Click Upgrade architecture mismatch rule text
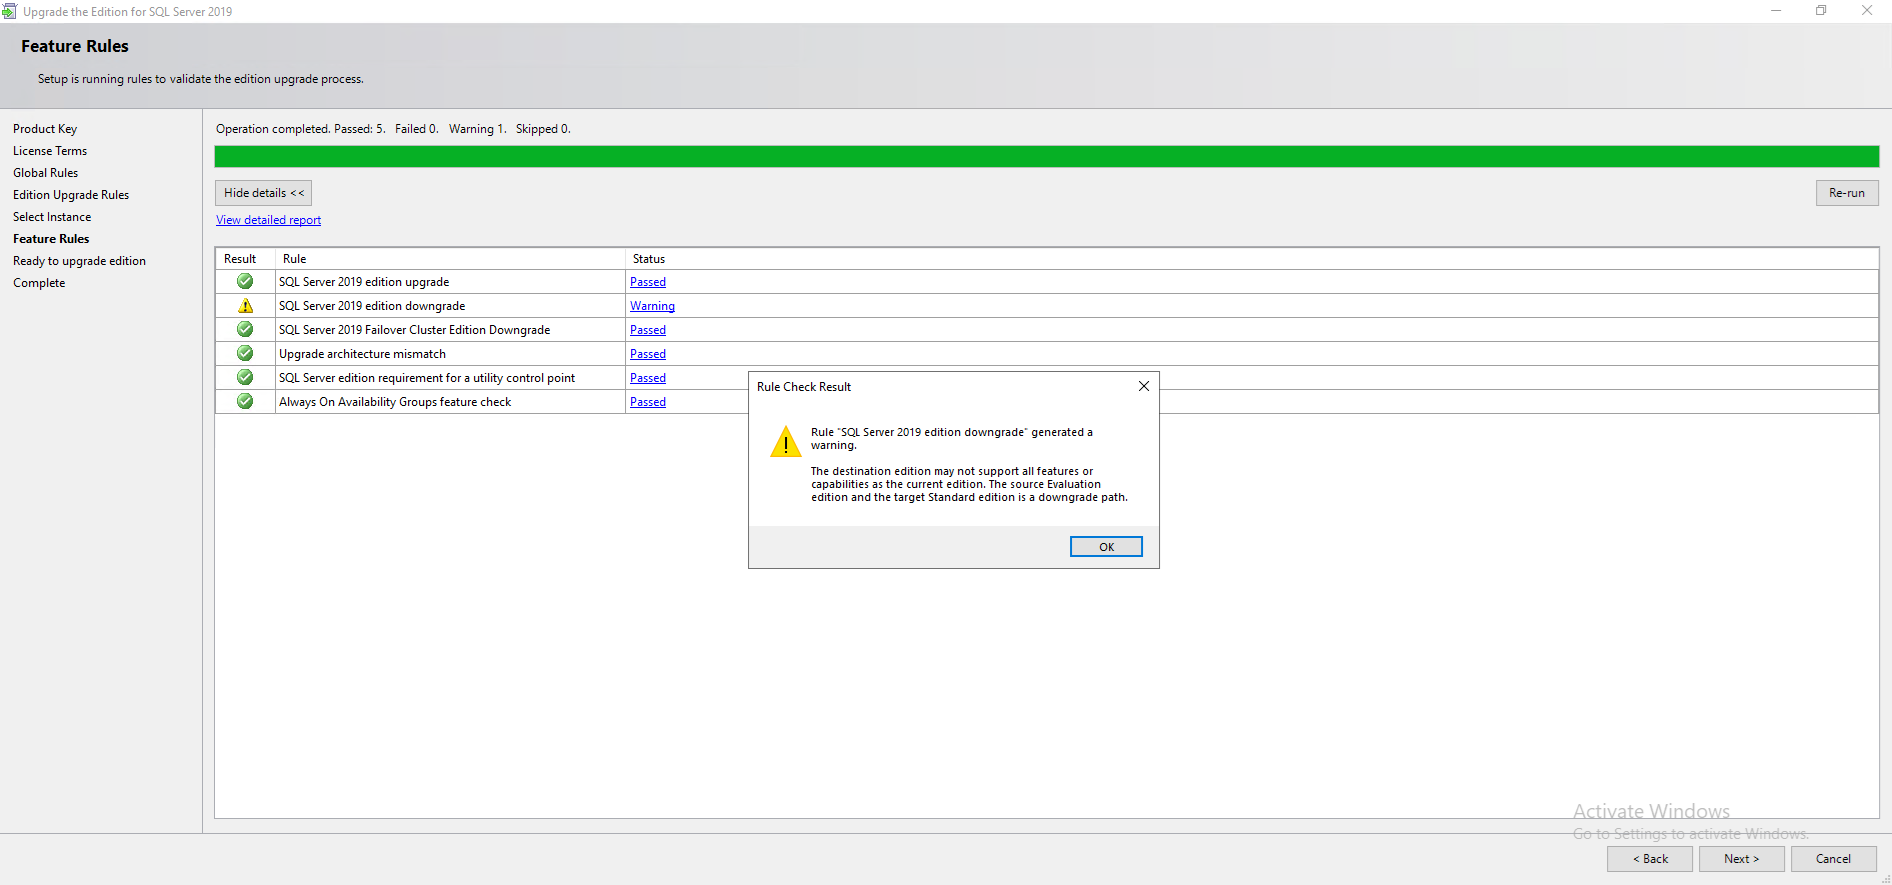This screenshot has height=885, width=1892. coord(362,354)
